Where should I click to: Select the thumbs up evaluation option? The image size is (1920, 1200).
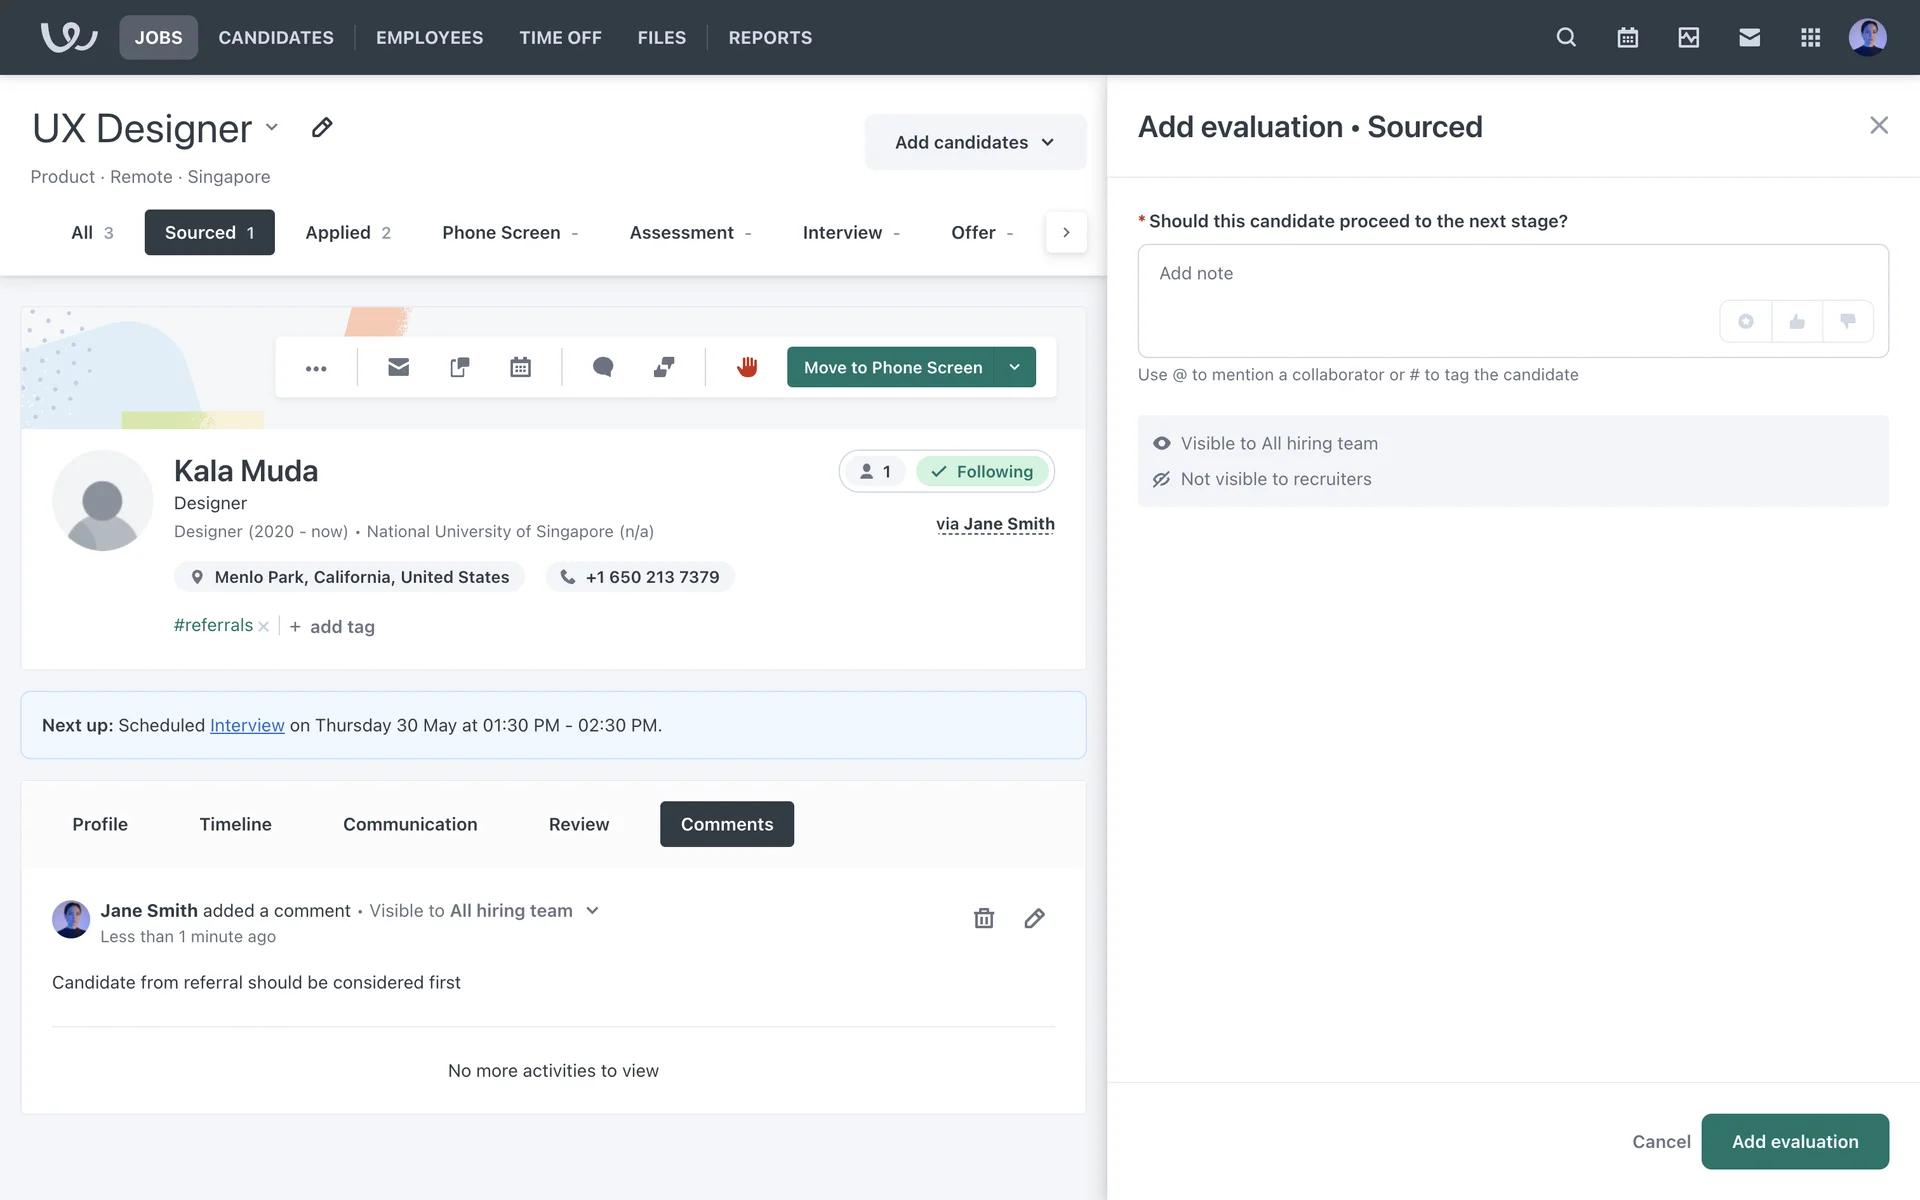1797,322
